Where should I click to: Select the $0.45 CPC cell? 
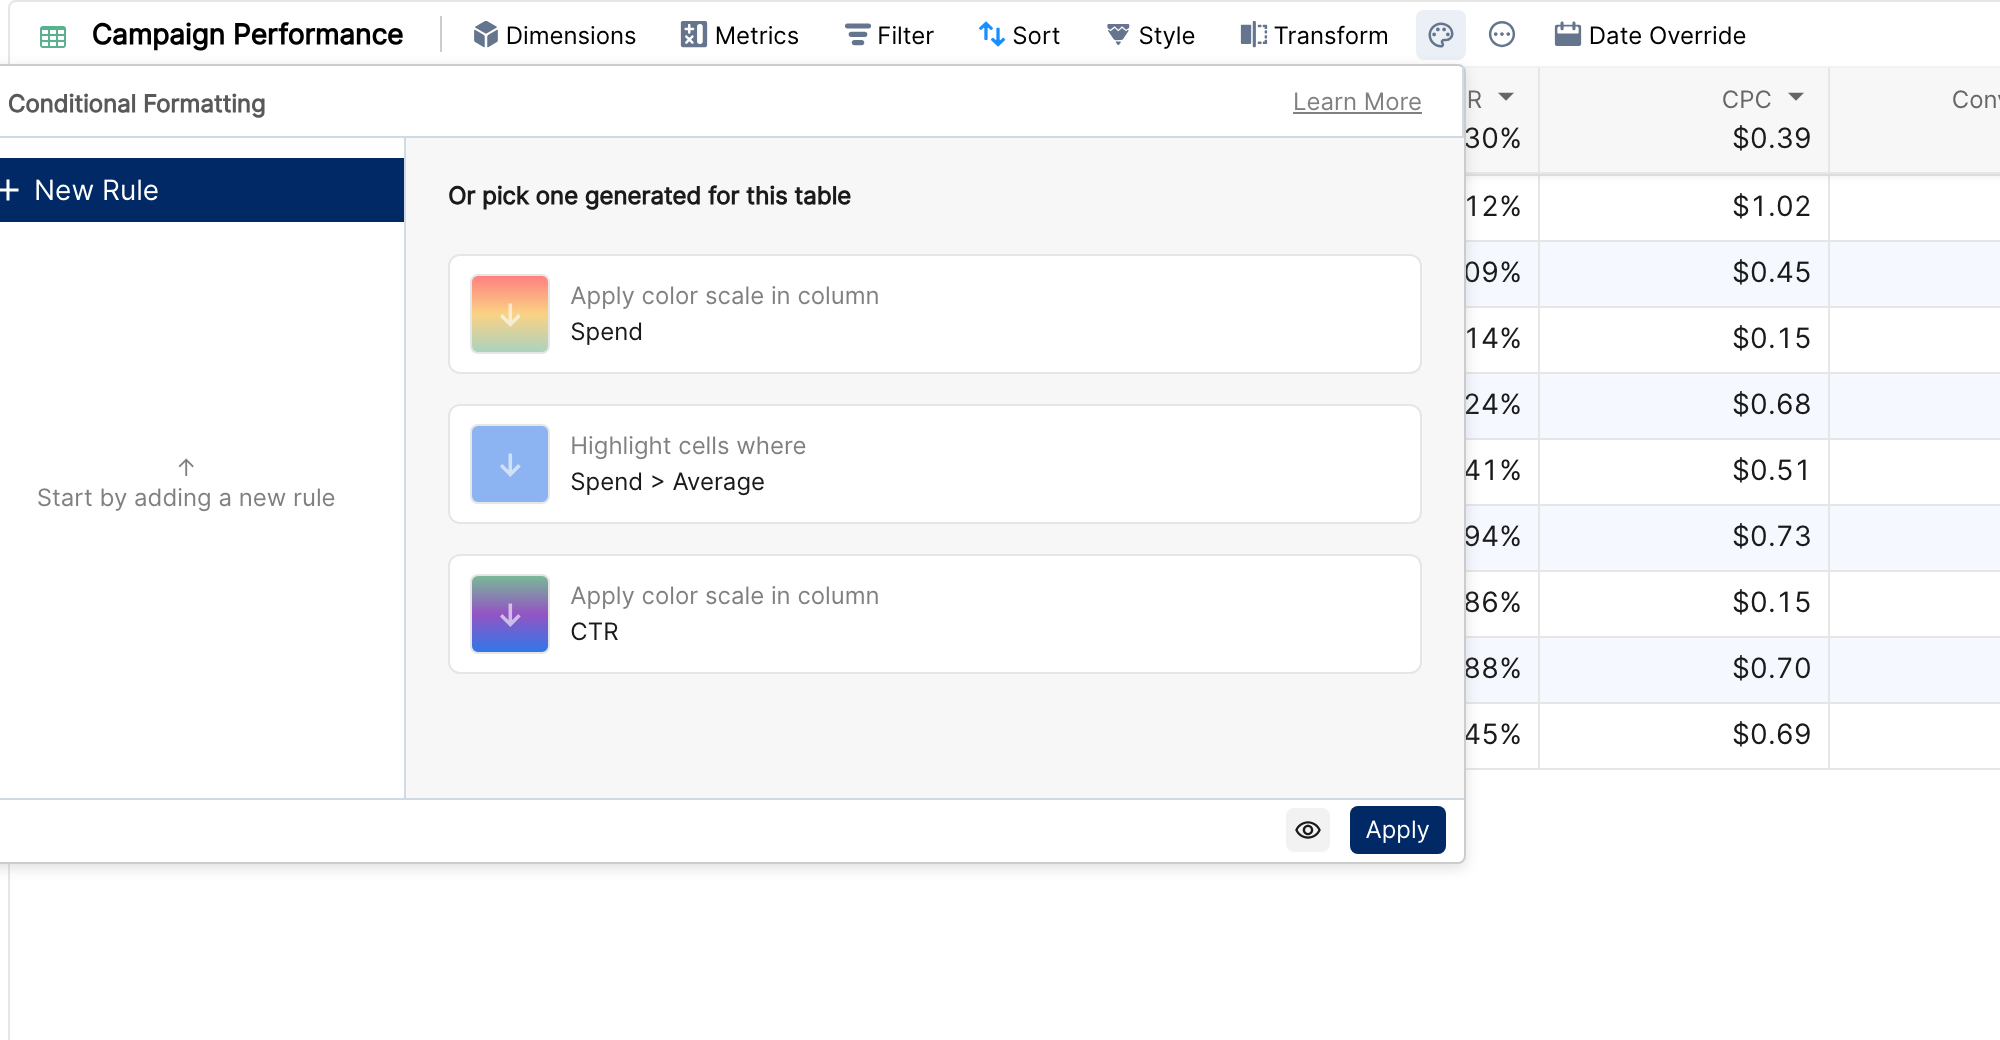pos(1684,273)
